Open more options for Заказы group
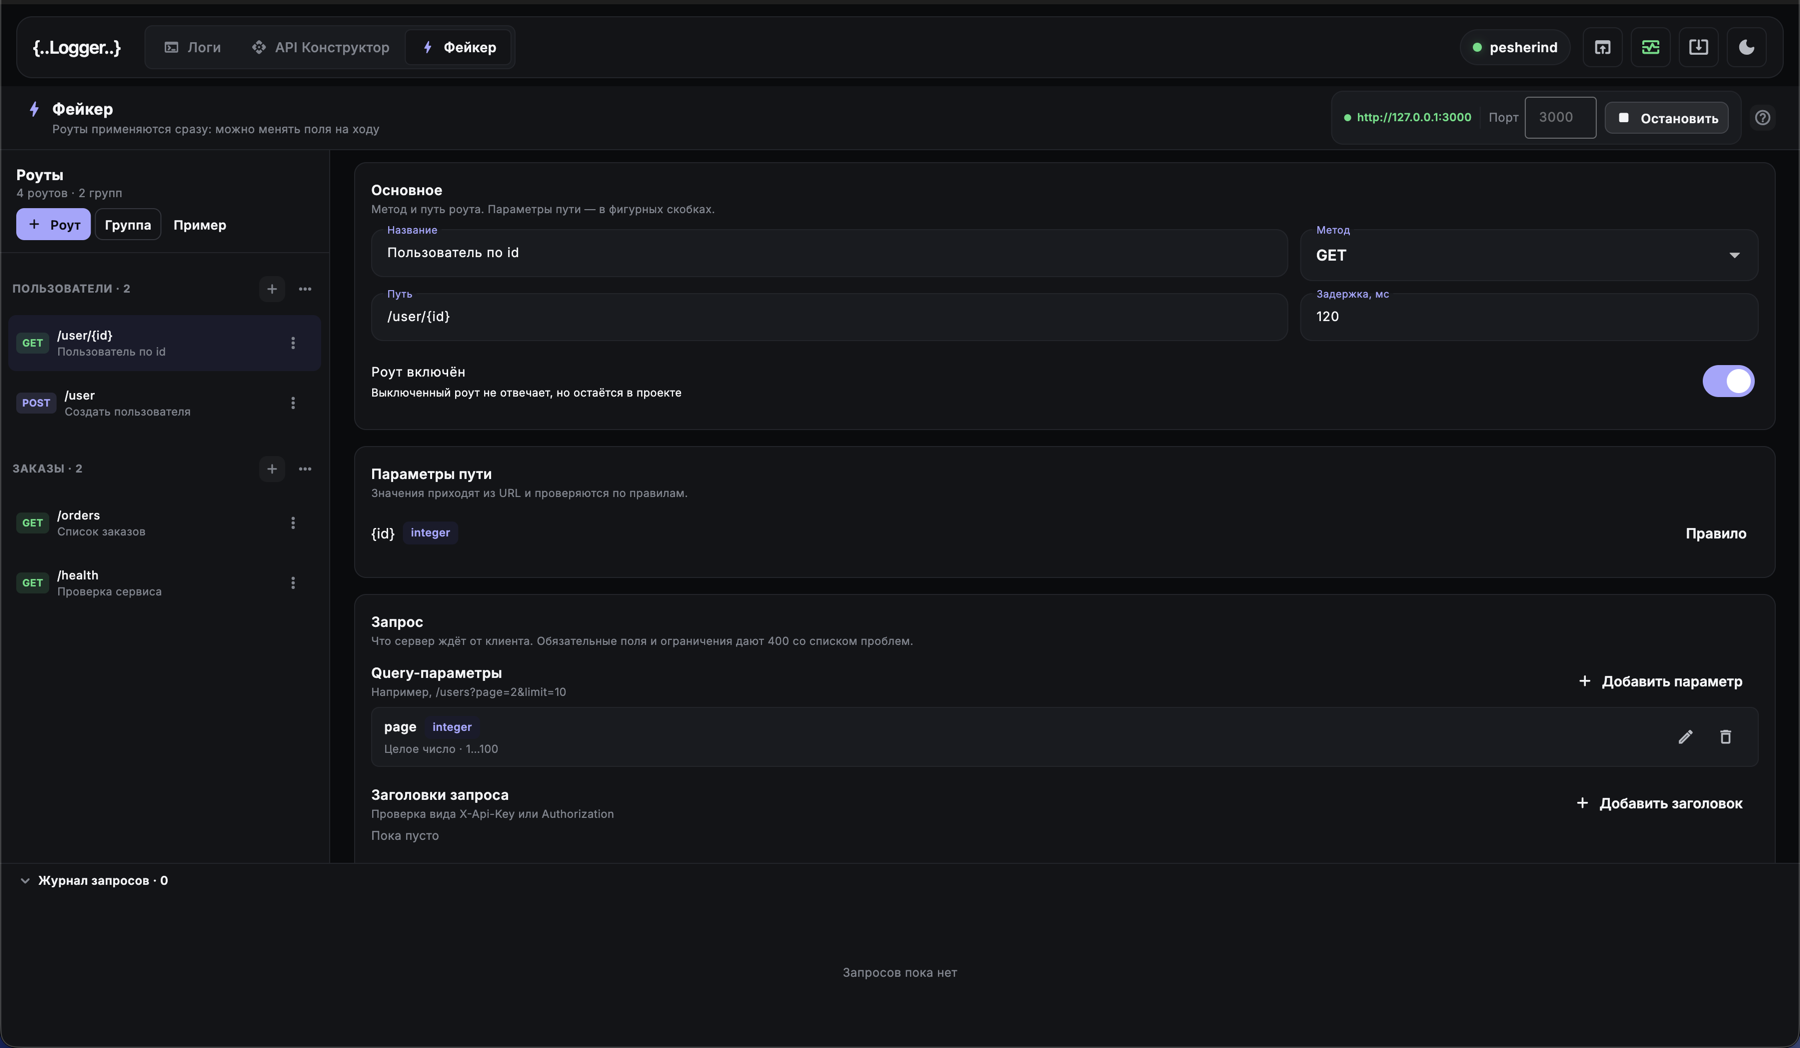The height and width of the screenshot is (1048, 1800). point(305,469)
